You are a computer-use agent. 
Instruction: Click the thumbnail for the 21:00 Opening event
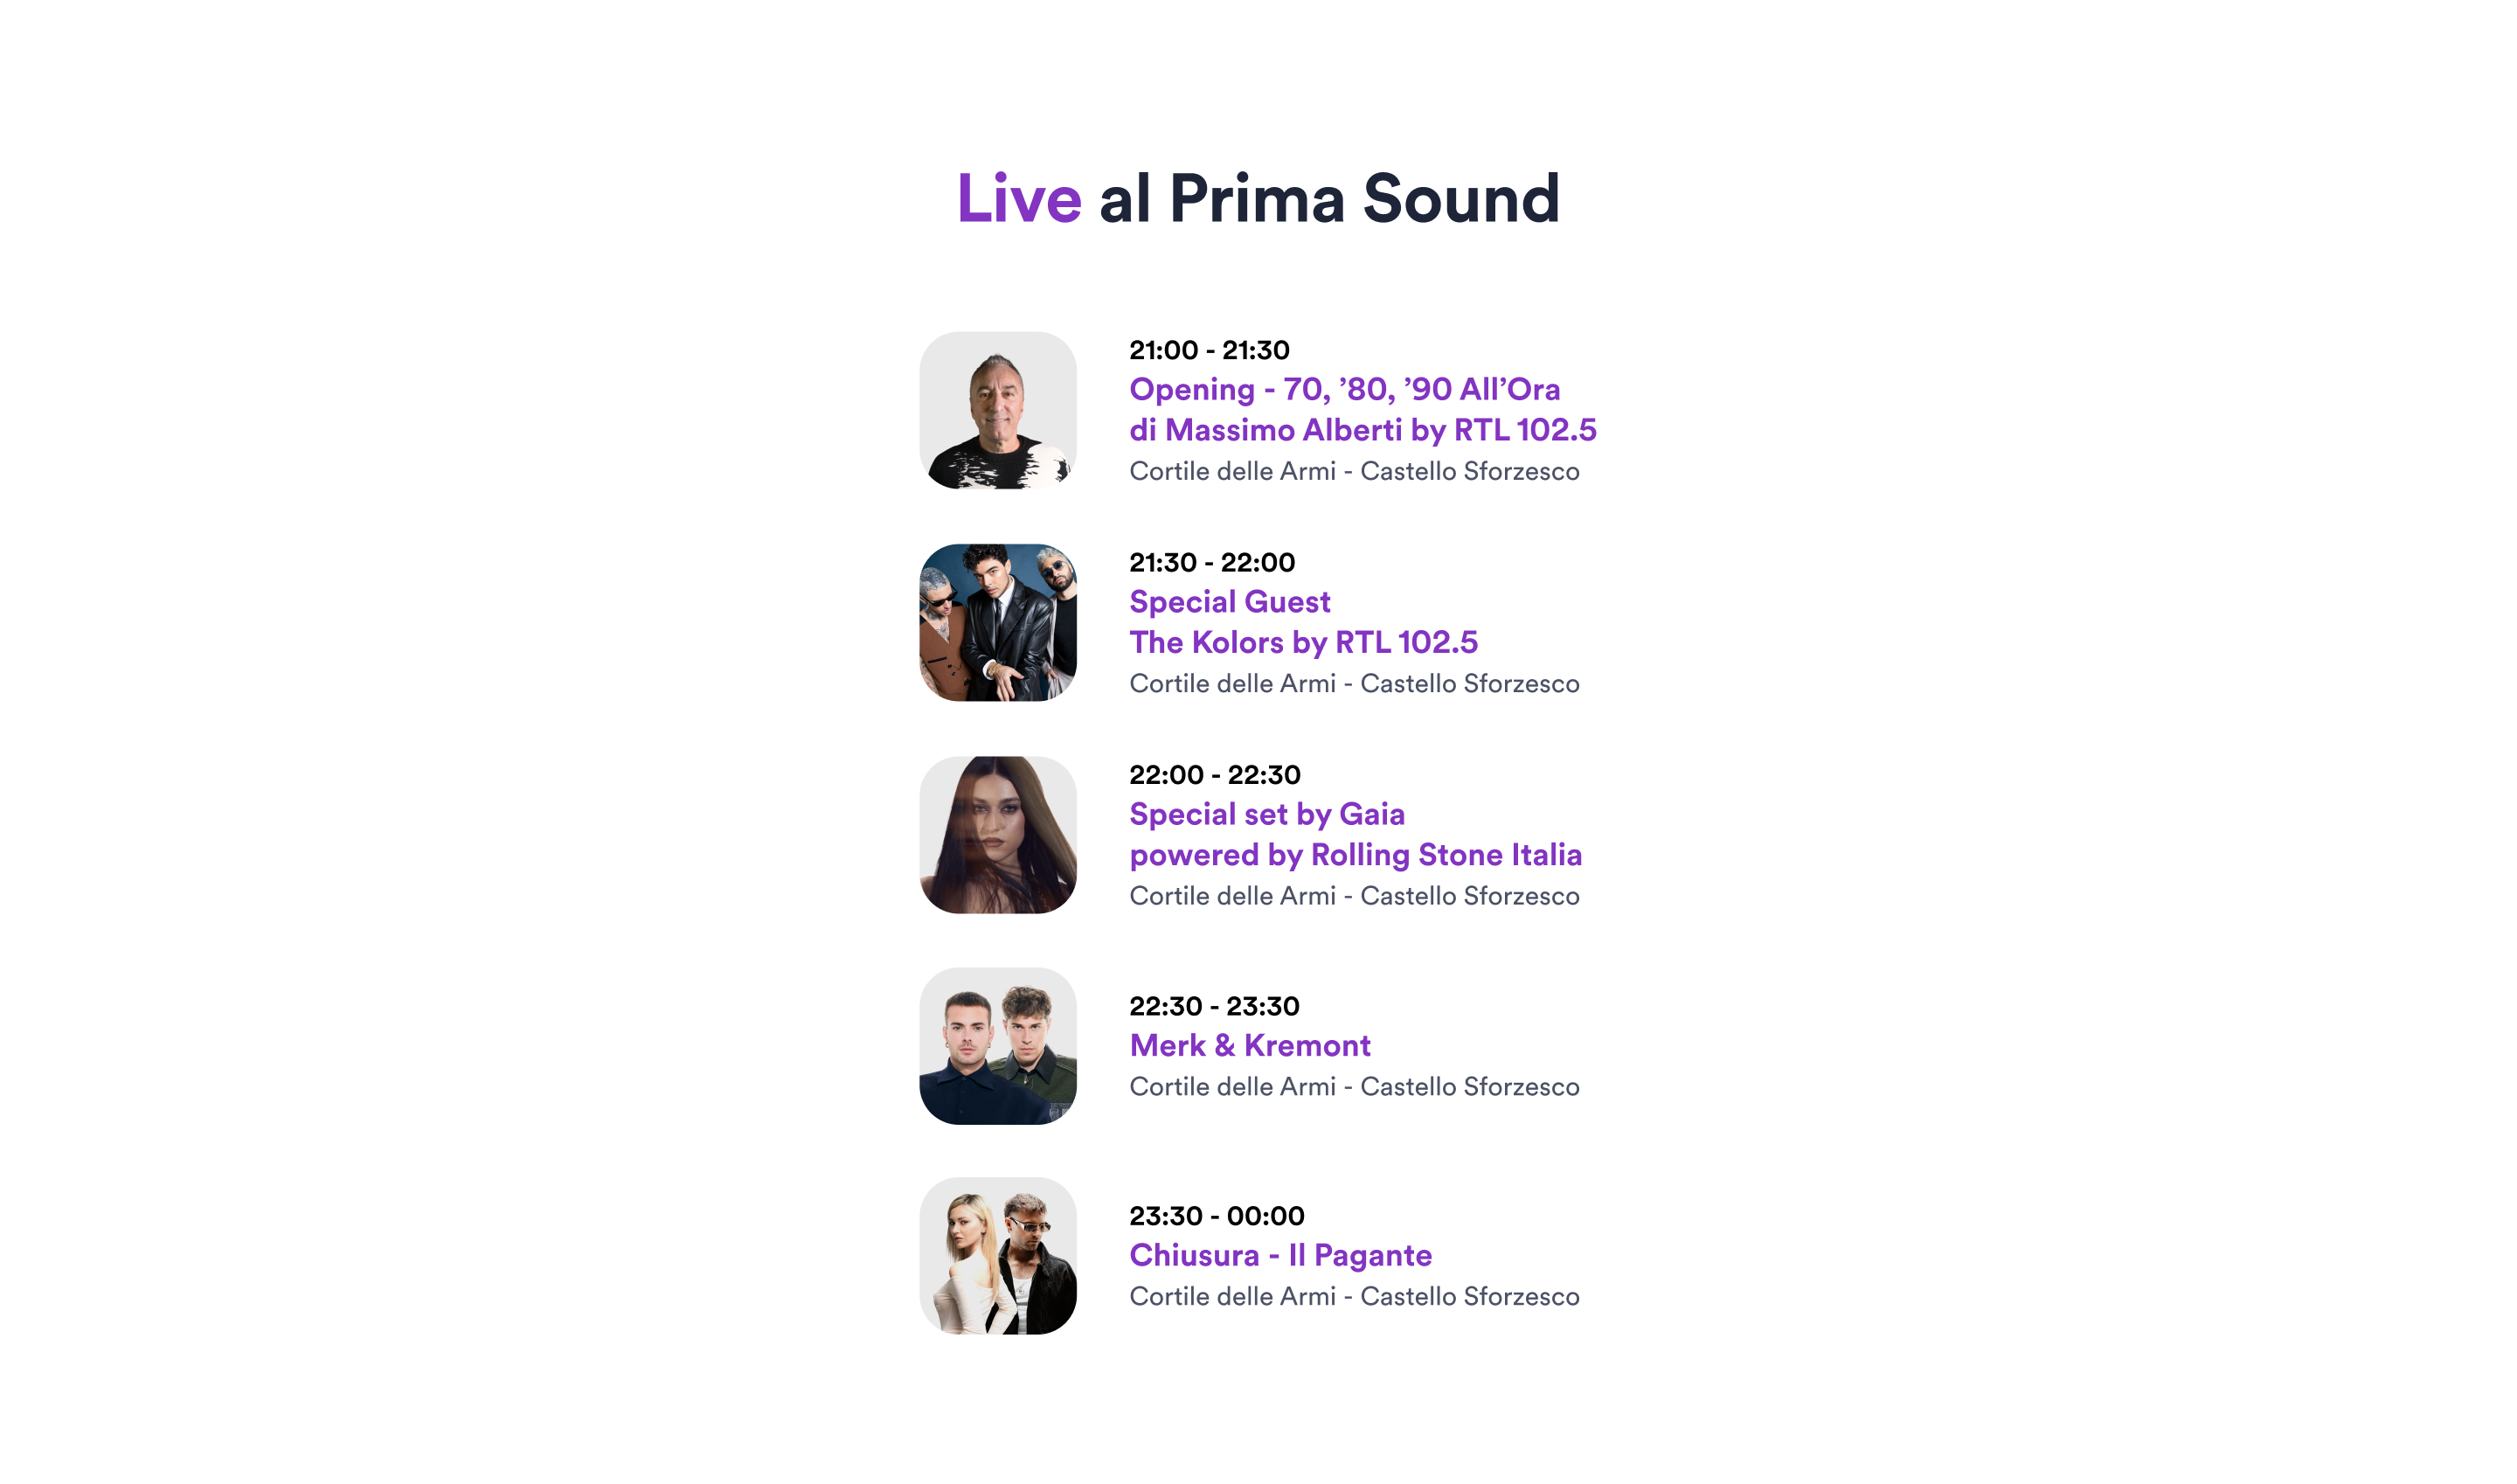pyautogui.click(x=997, y=410)
